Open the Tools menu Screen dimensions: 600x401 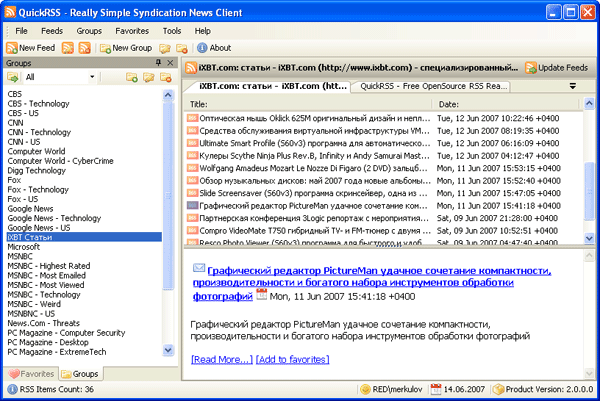pyautogui.click(x=172, y=31)
